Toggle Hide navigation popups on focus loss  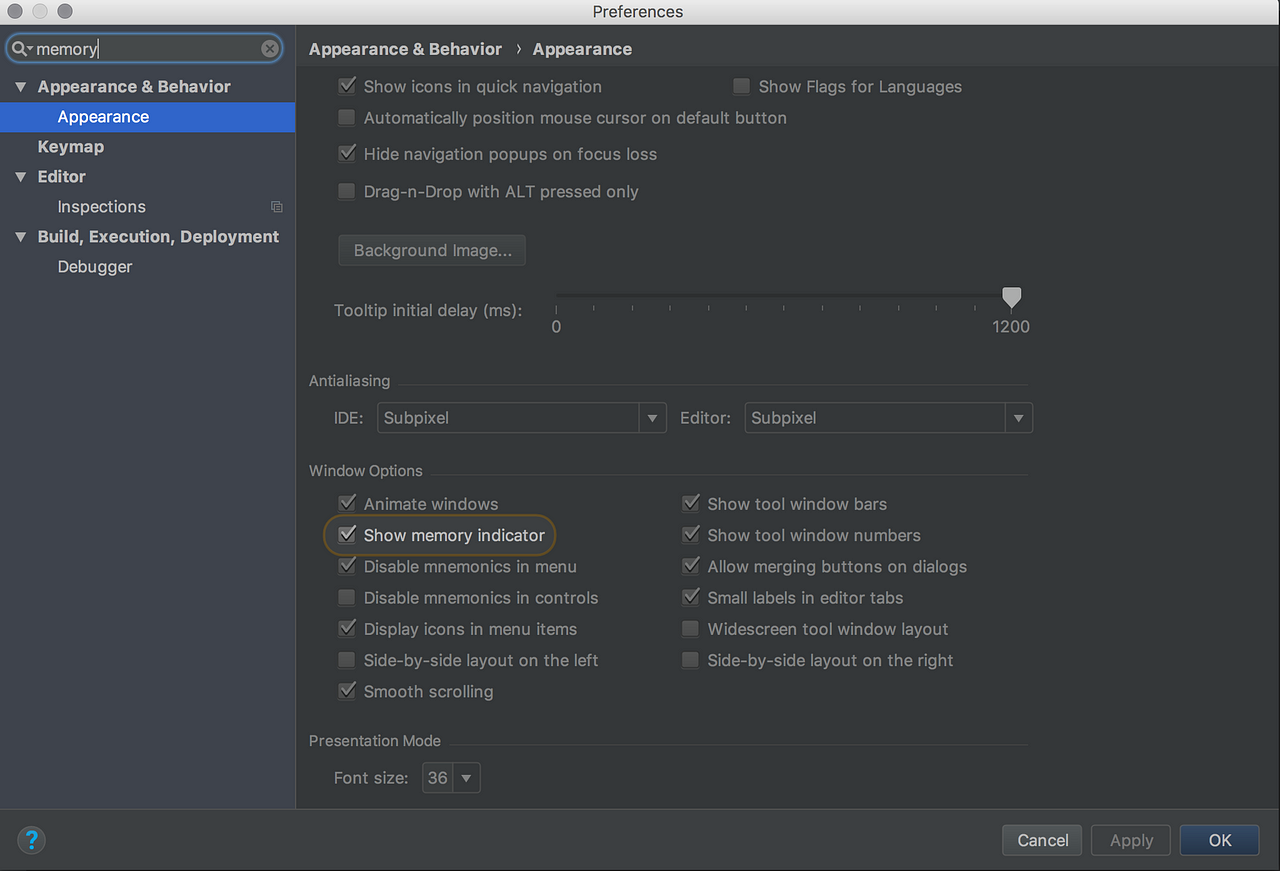click(347, 154)
